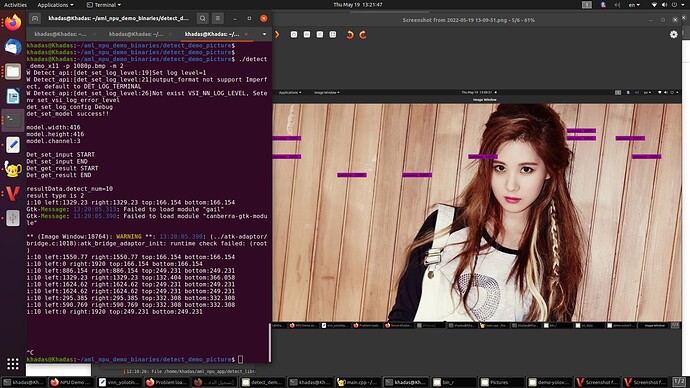Click the third zoom icon in viewer toolbar
Image resolution: width=690 pixels, height=388 pixels.
[320, 34]
